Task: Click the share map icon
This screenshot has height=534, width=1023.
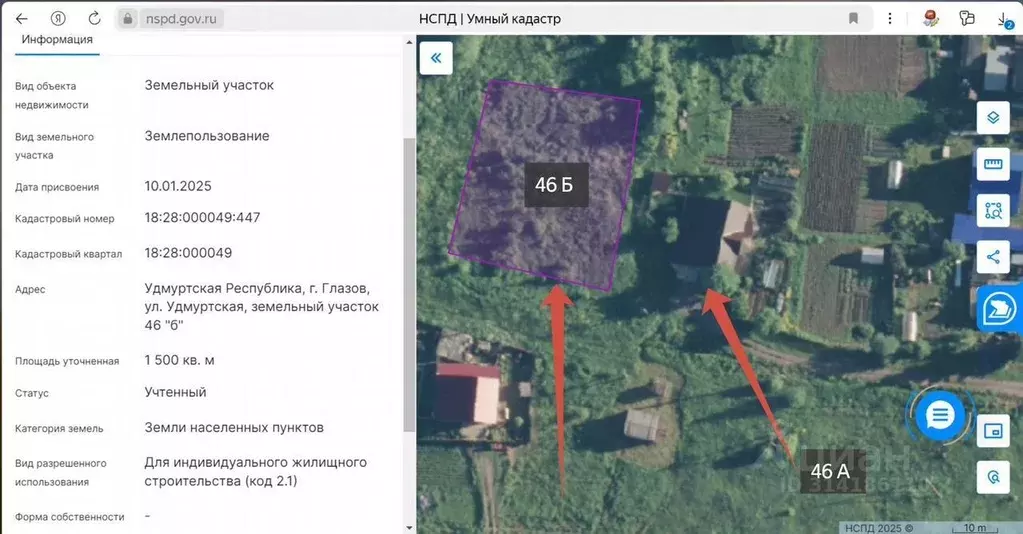Action: [x=993, y=257]
